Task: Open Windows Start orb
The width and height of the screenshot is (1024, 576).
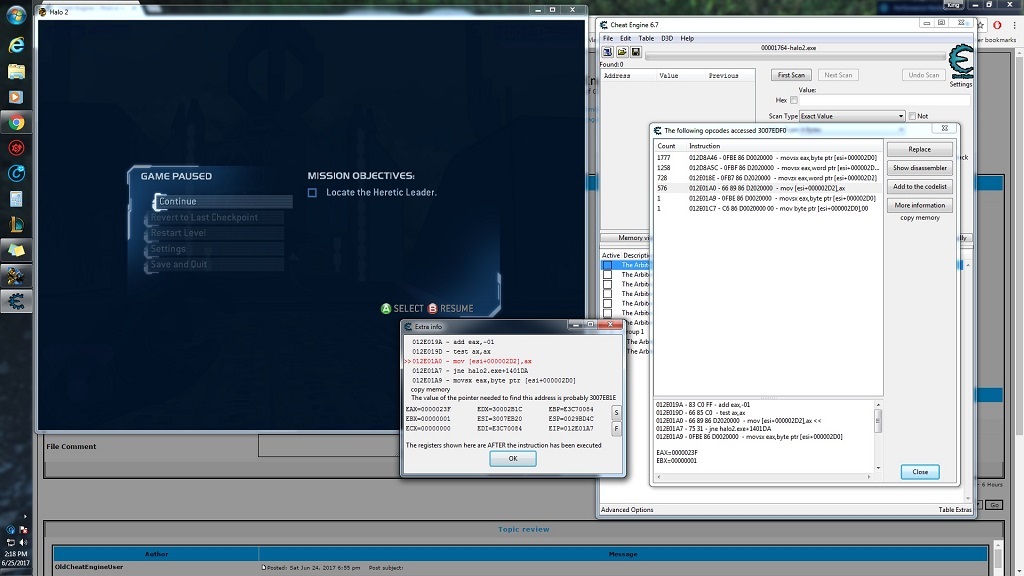Action: click(16, 15)
